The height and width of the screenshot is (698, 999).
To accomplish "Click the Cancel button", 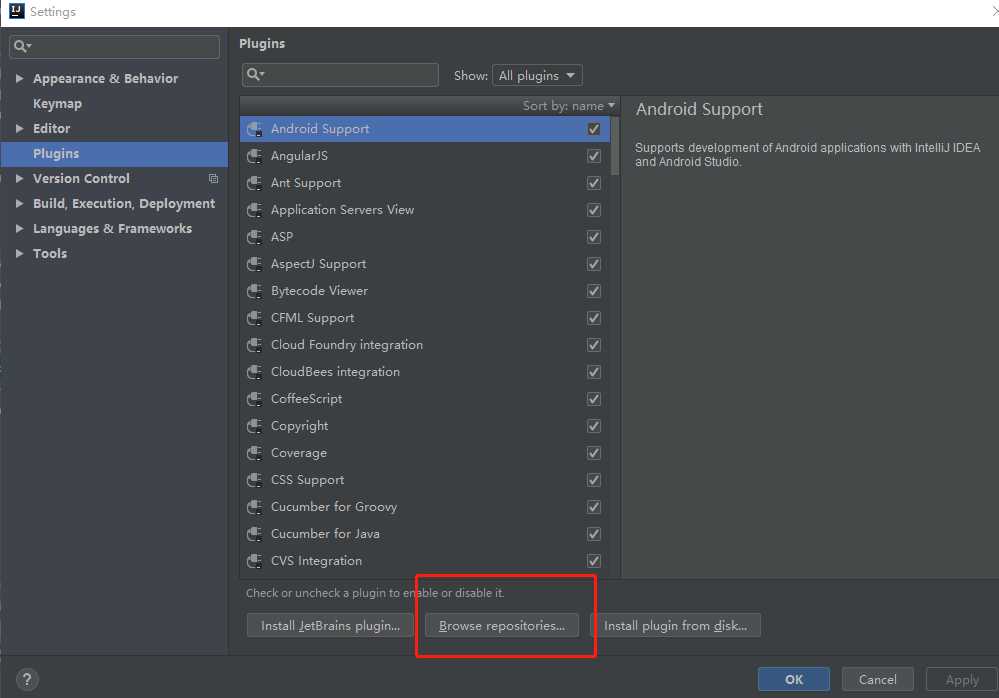I will pyautogui.click(x=877, y=680).
